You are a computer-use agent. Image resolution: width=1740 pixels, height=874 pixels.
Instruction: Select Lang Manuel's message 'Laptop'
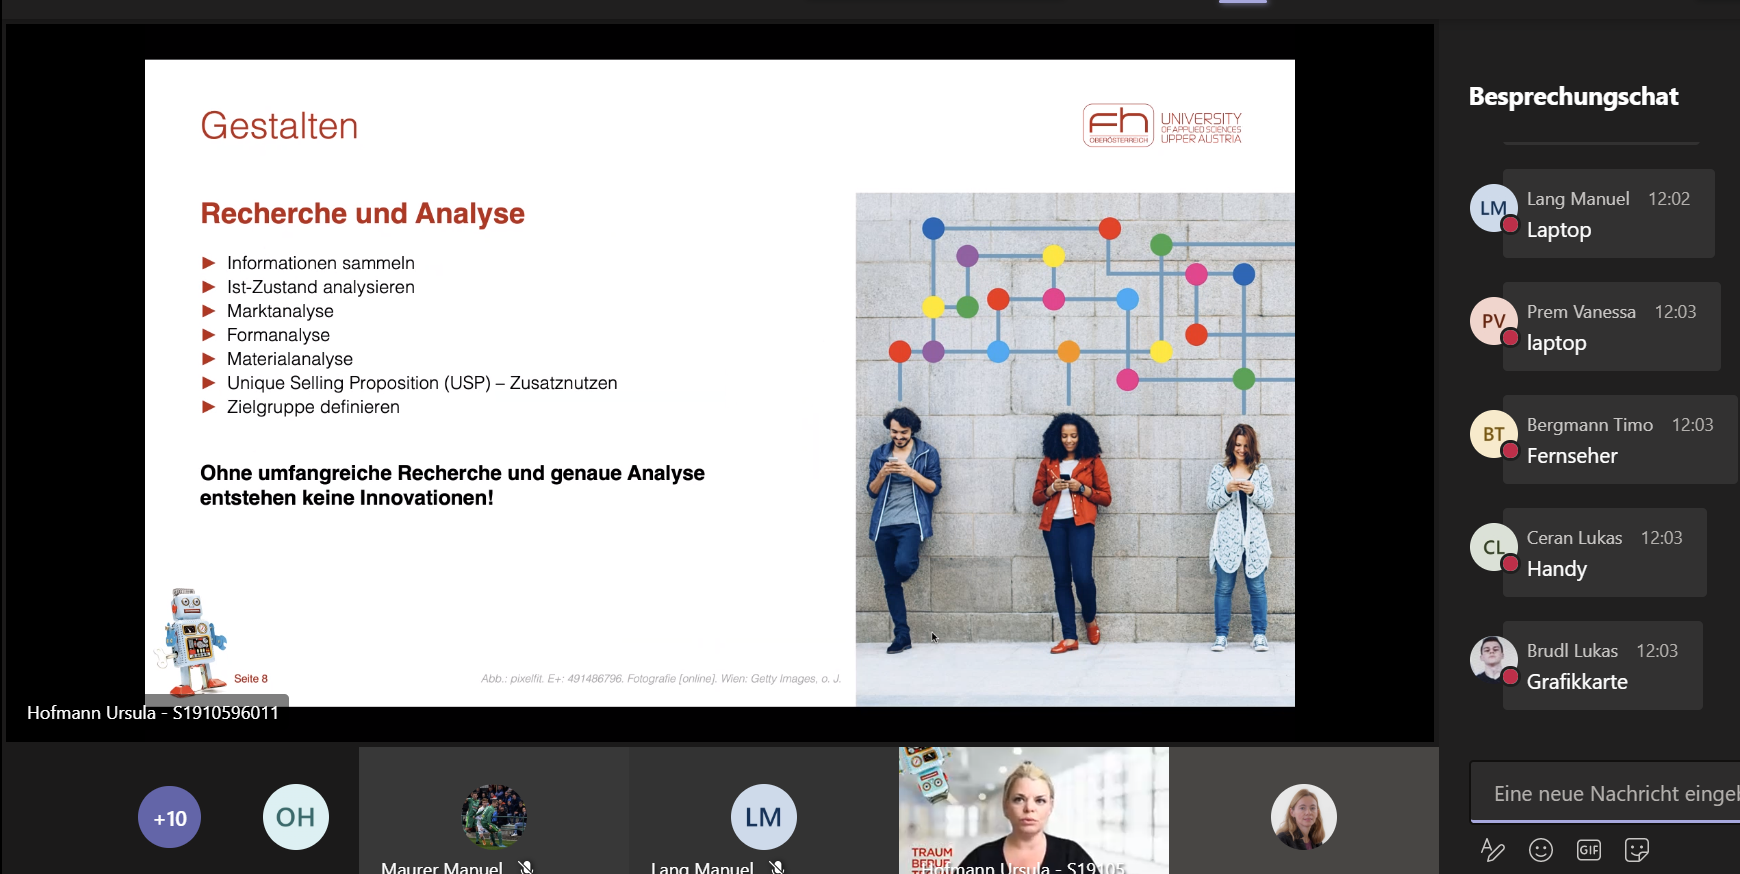1609,214
